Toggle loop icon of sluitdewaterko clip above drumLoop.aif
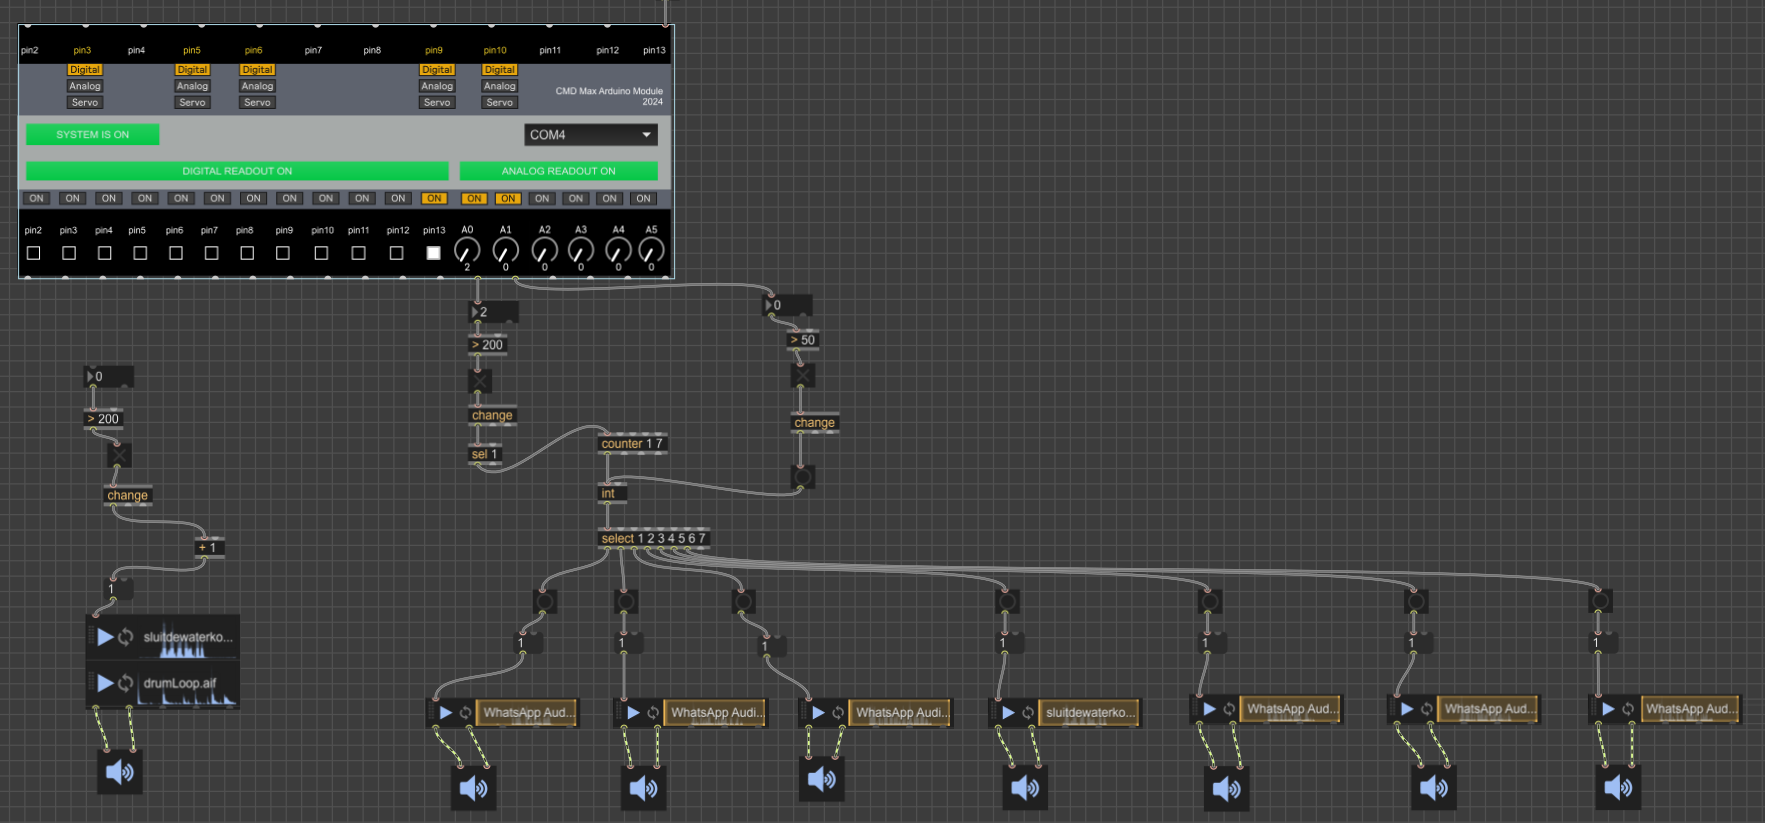The image size is (1765, 823). coord(126,637)
